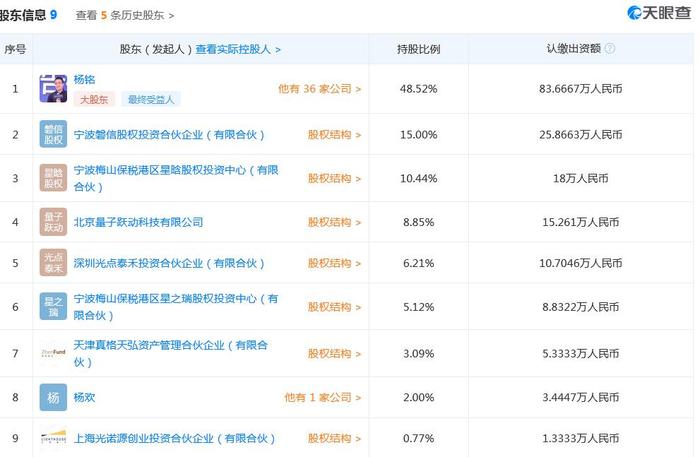Expand 他有 36 家公司 for 杨铭

click(320, 89)
